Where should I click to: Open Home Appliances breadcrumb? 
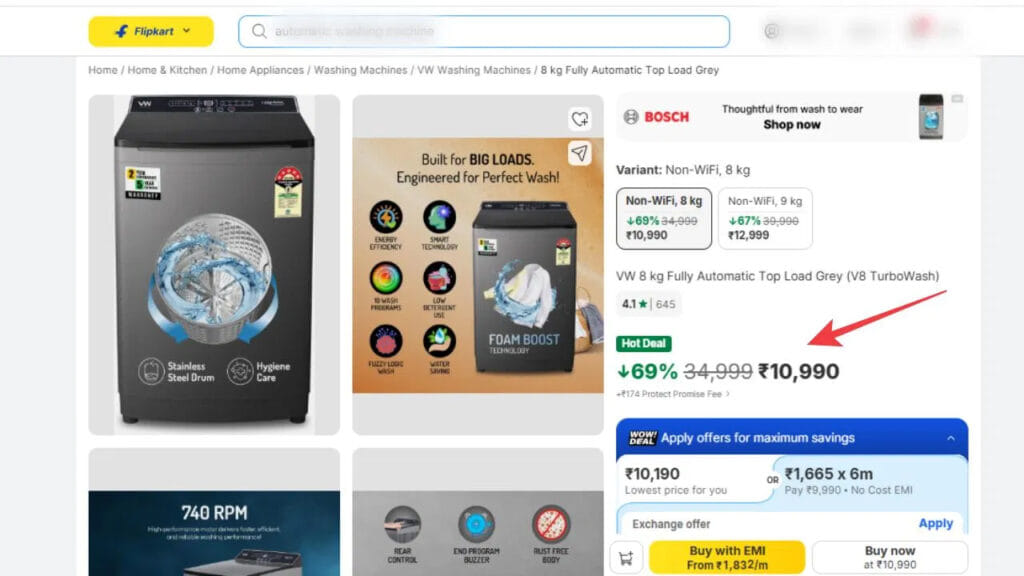[x=261, y=70]
